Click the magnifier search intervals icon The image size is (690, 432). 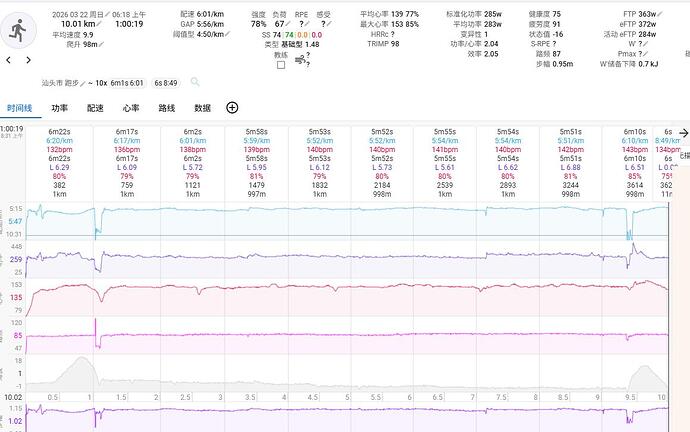pyautogui.click(x=195, y=82)
